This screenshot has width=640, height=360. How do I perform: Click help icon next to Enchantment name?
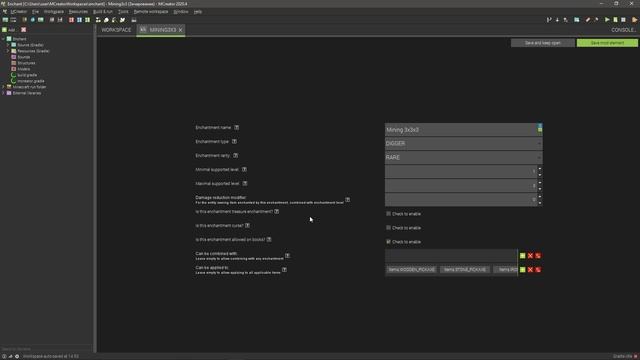pyautogui.click(x=237, y=128)
